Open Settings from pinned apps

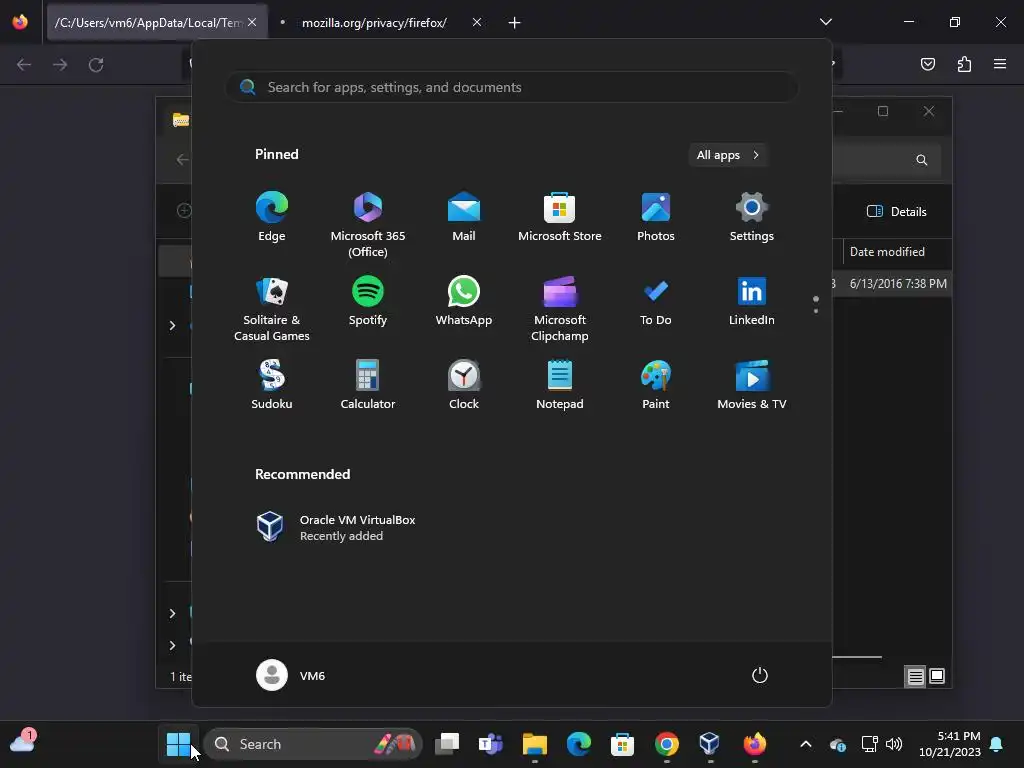pyautogui.click(x=752, y=216)
